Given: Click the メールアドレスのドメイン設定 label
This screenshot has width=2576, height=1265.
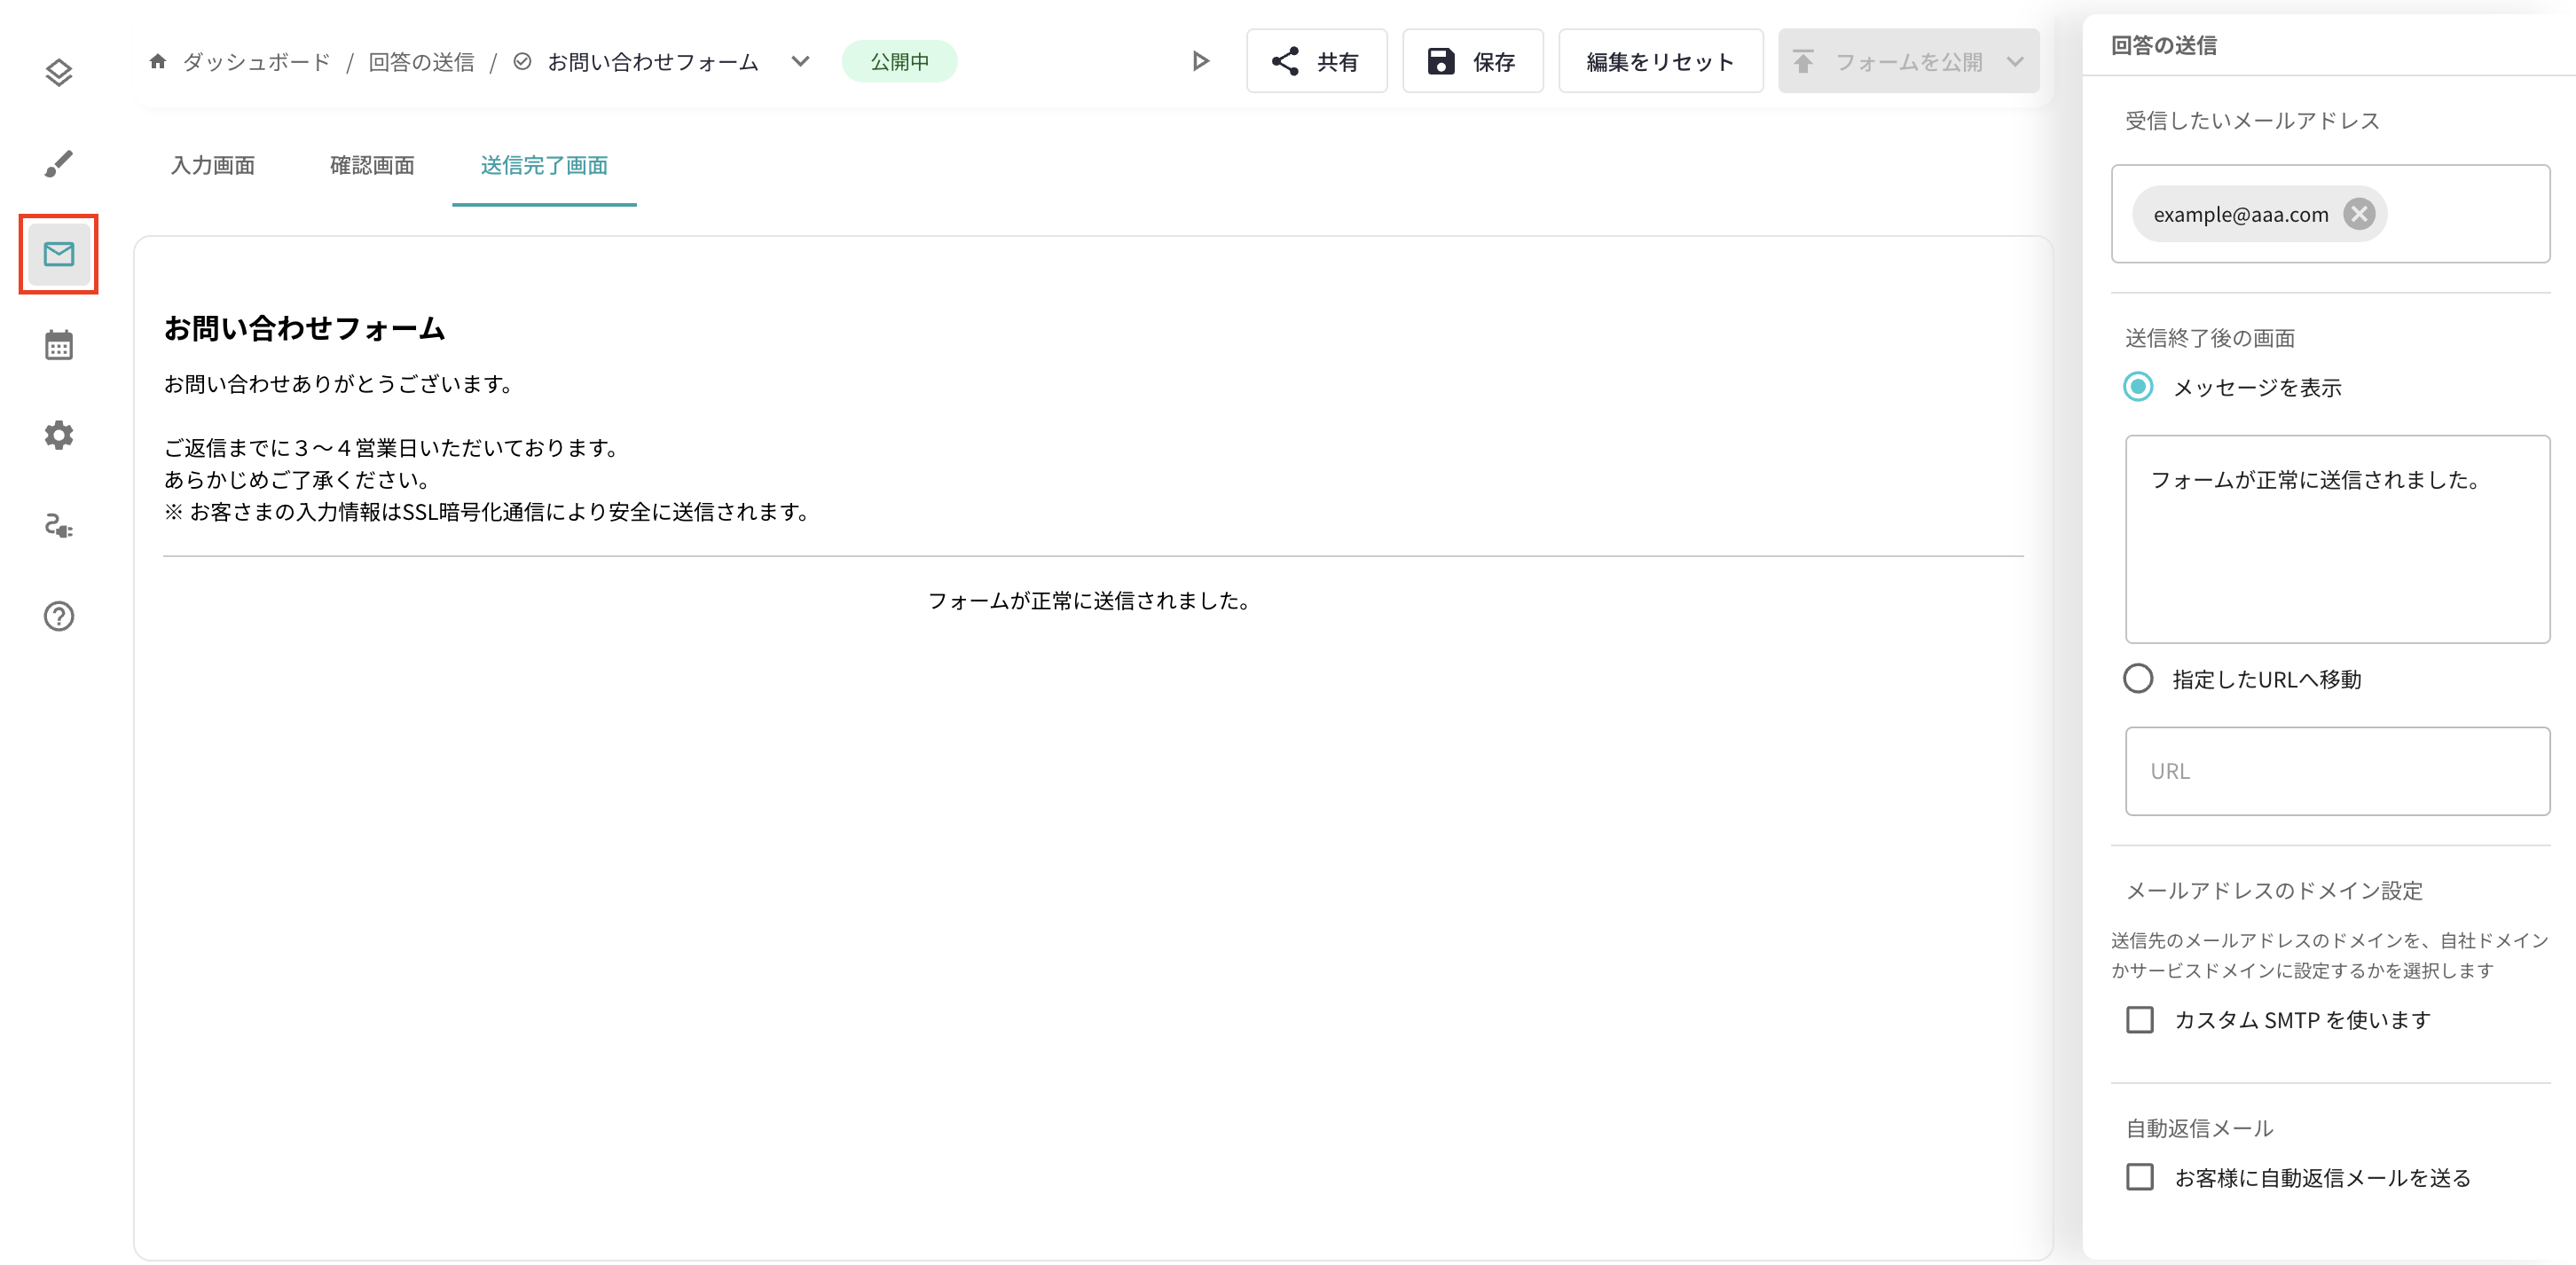Looking at the screenshot, I should coord(2273,891).
